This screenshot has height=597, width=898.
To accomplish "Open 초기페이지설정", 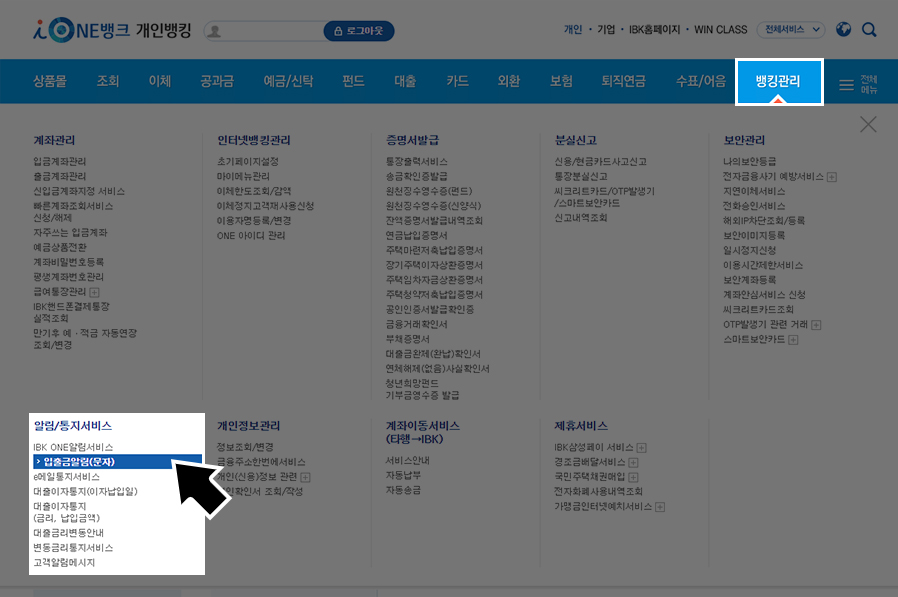I will [247, 162].
